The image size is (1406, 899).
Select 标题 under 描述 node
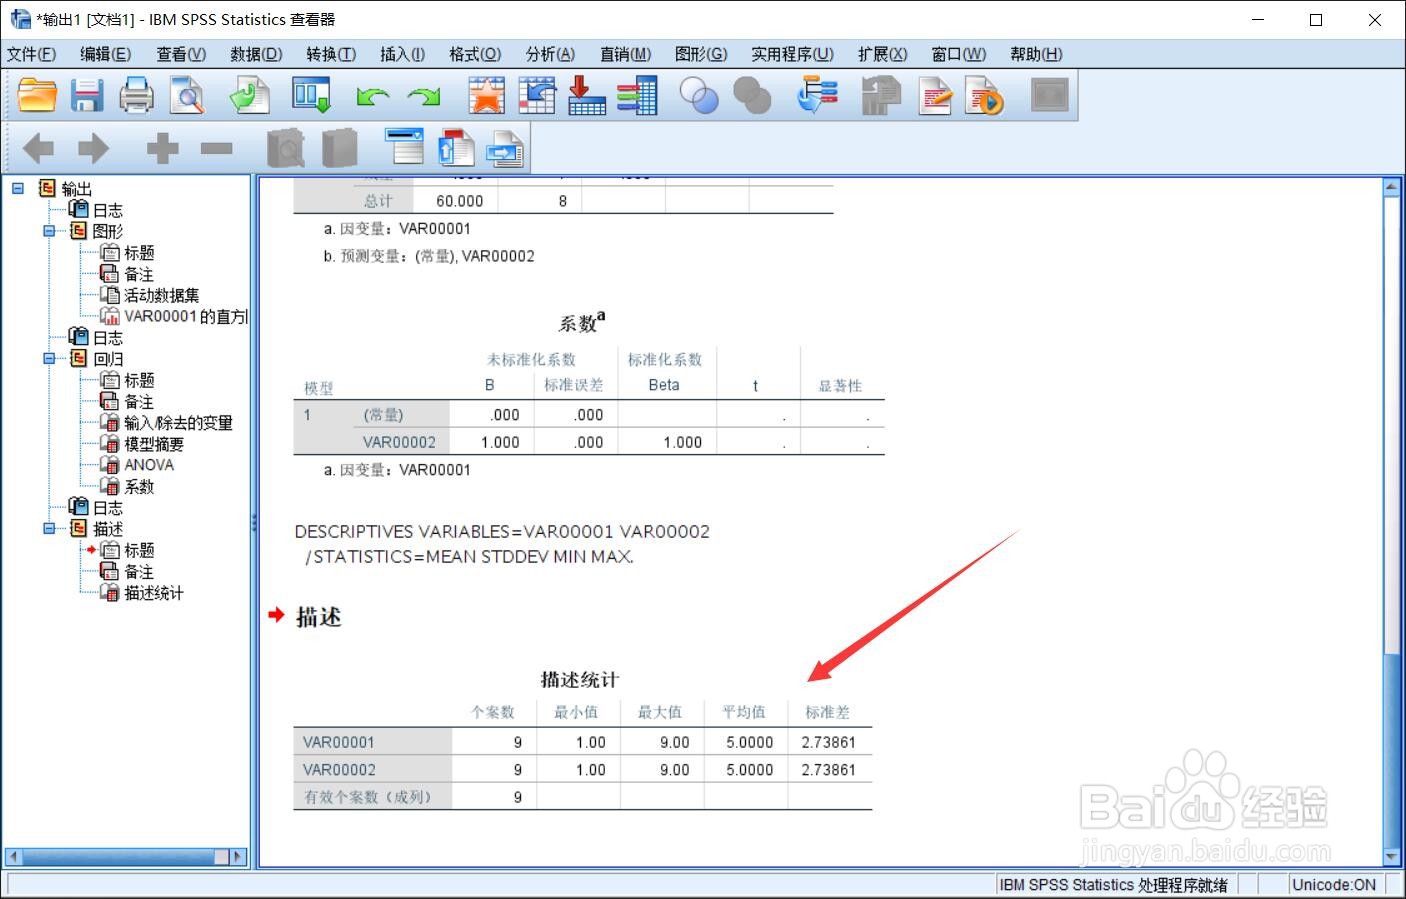pos(139,550)
